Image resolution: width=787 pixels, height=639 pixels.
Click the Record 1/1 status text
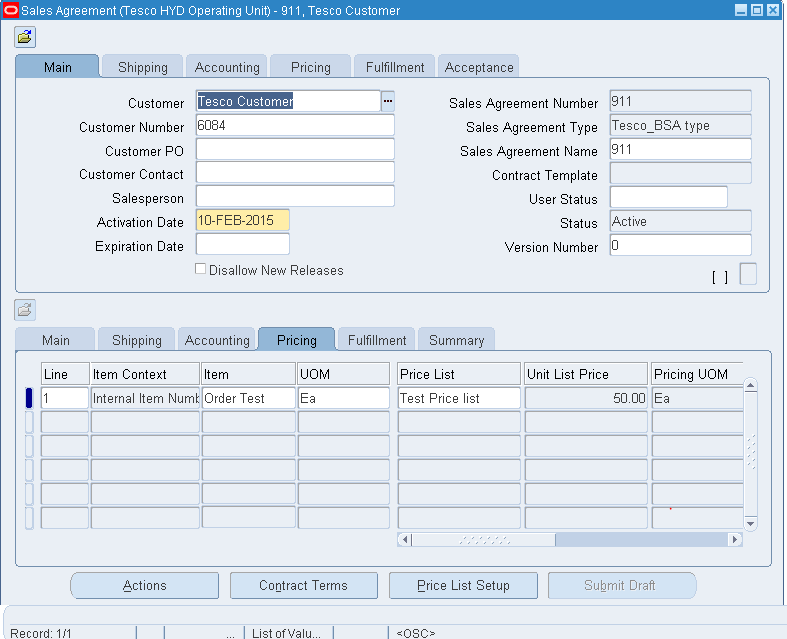41,633
